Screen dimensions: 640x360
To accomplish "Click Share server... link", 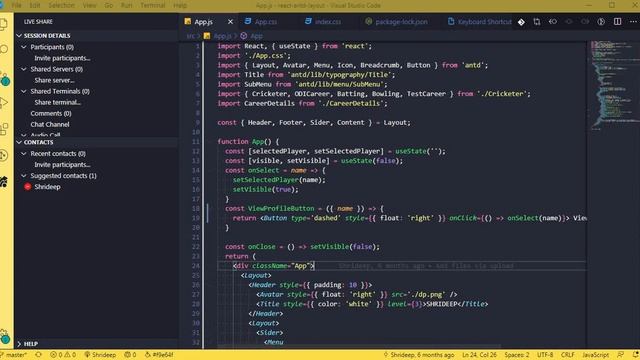I will pos(54,80).
